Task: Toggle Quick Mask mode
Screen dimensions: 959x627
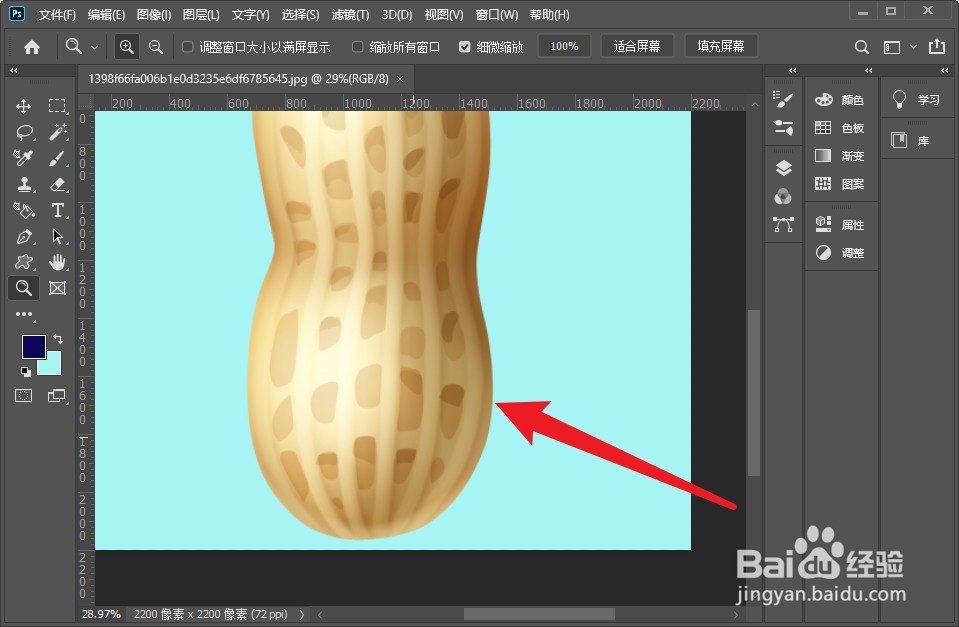Action: point(24,396)
